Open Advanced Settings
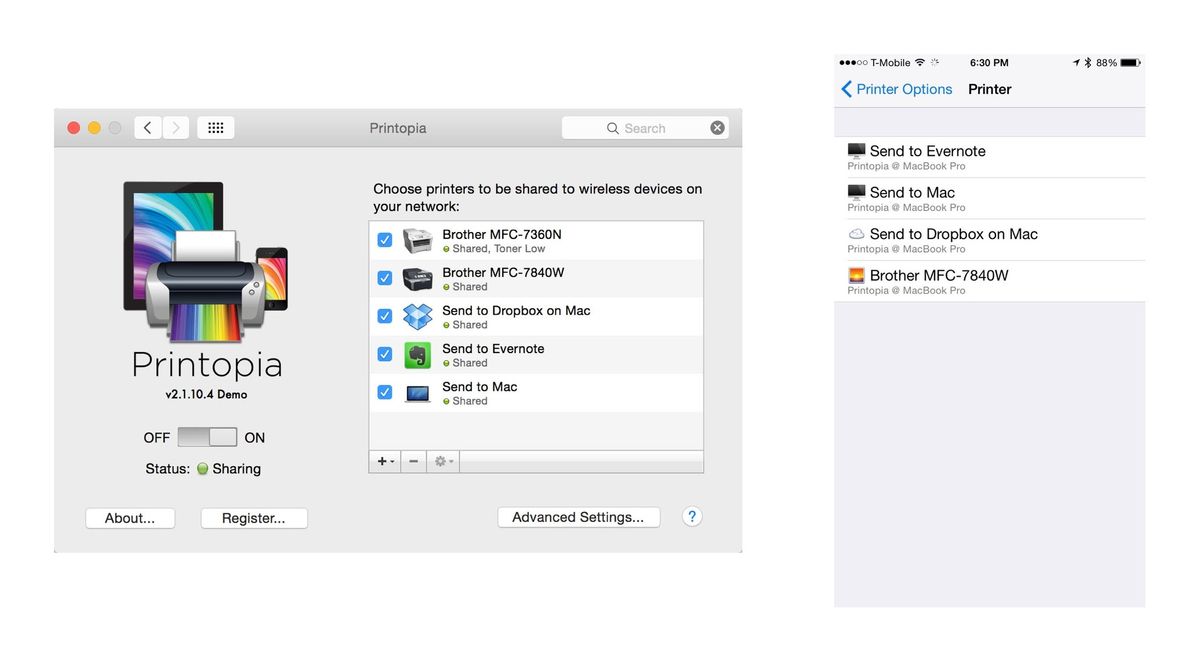The image size is (1200, 662). 578,517
